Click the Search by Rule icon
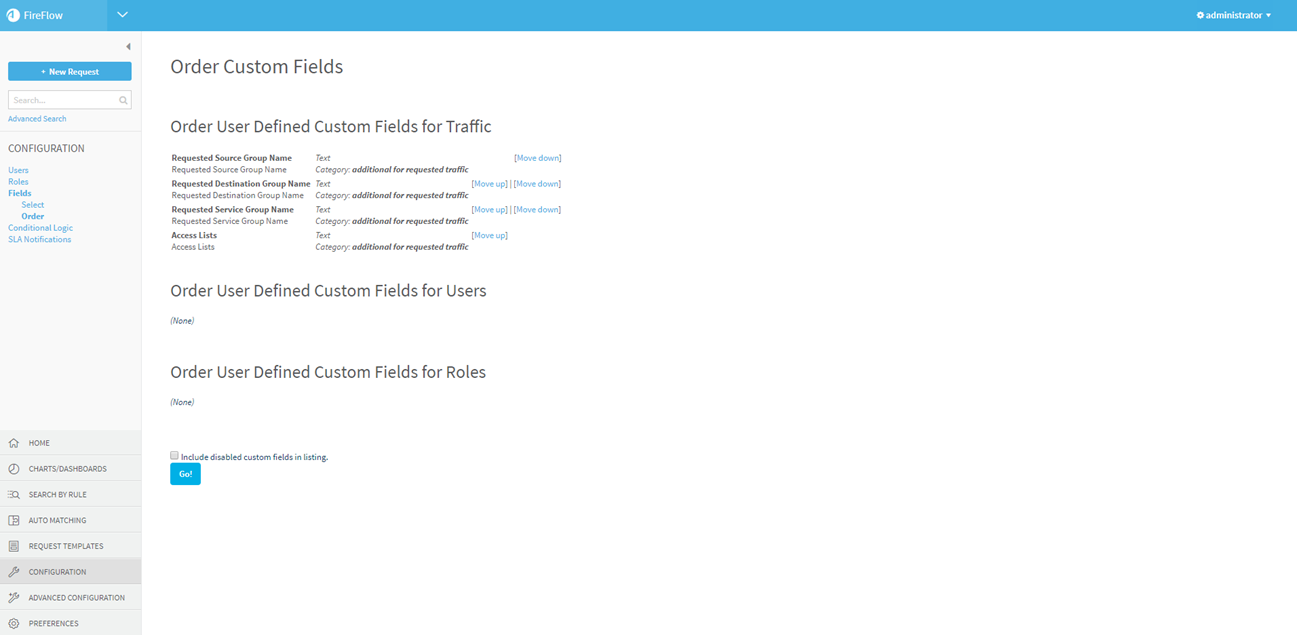Screen dimensions: 1297x635 pyautogui.click(x=14, y=495)
